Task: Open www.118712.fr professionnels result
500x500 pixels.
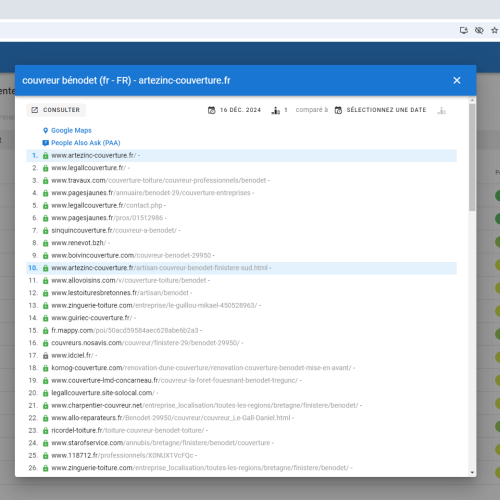Action: click(x=122, y=455)
